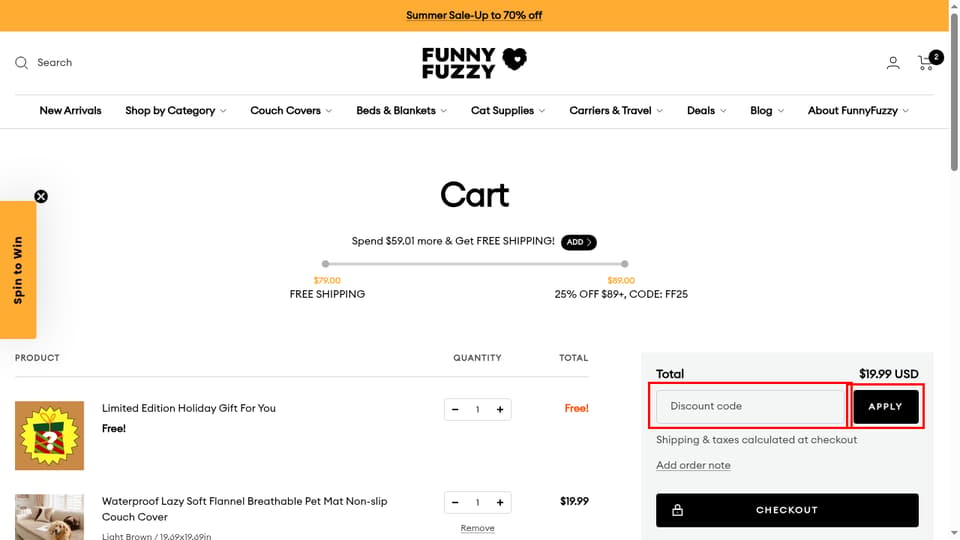This screenshot has height=540, width=960.
Task: Click the lock icon on Checkout
Action: pos(677,510)
